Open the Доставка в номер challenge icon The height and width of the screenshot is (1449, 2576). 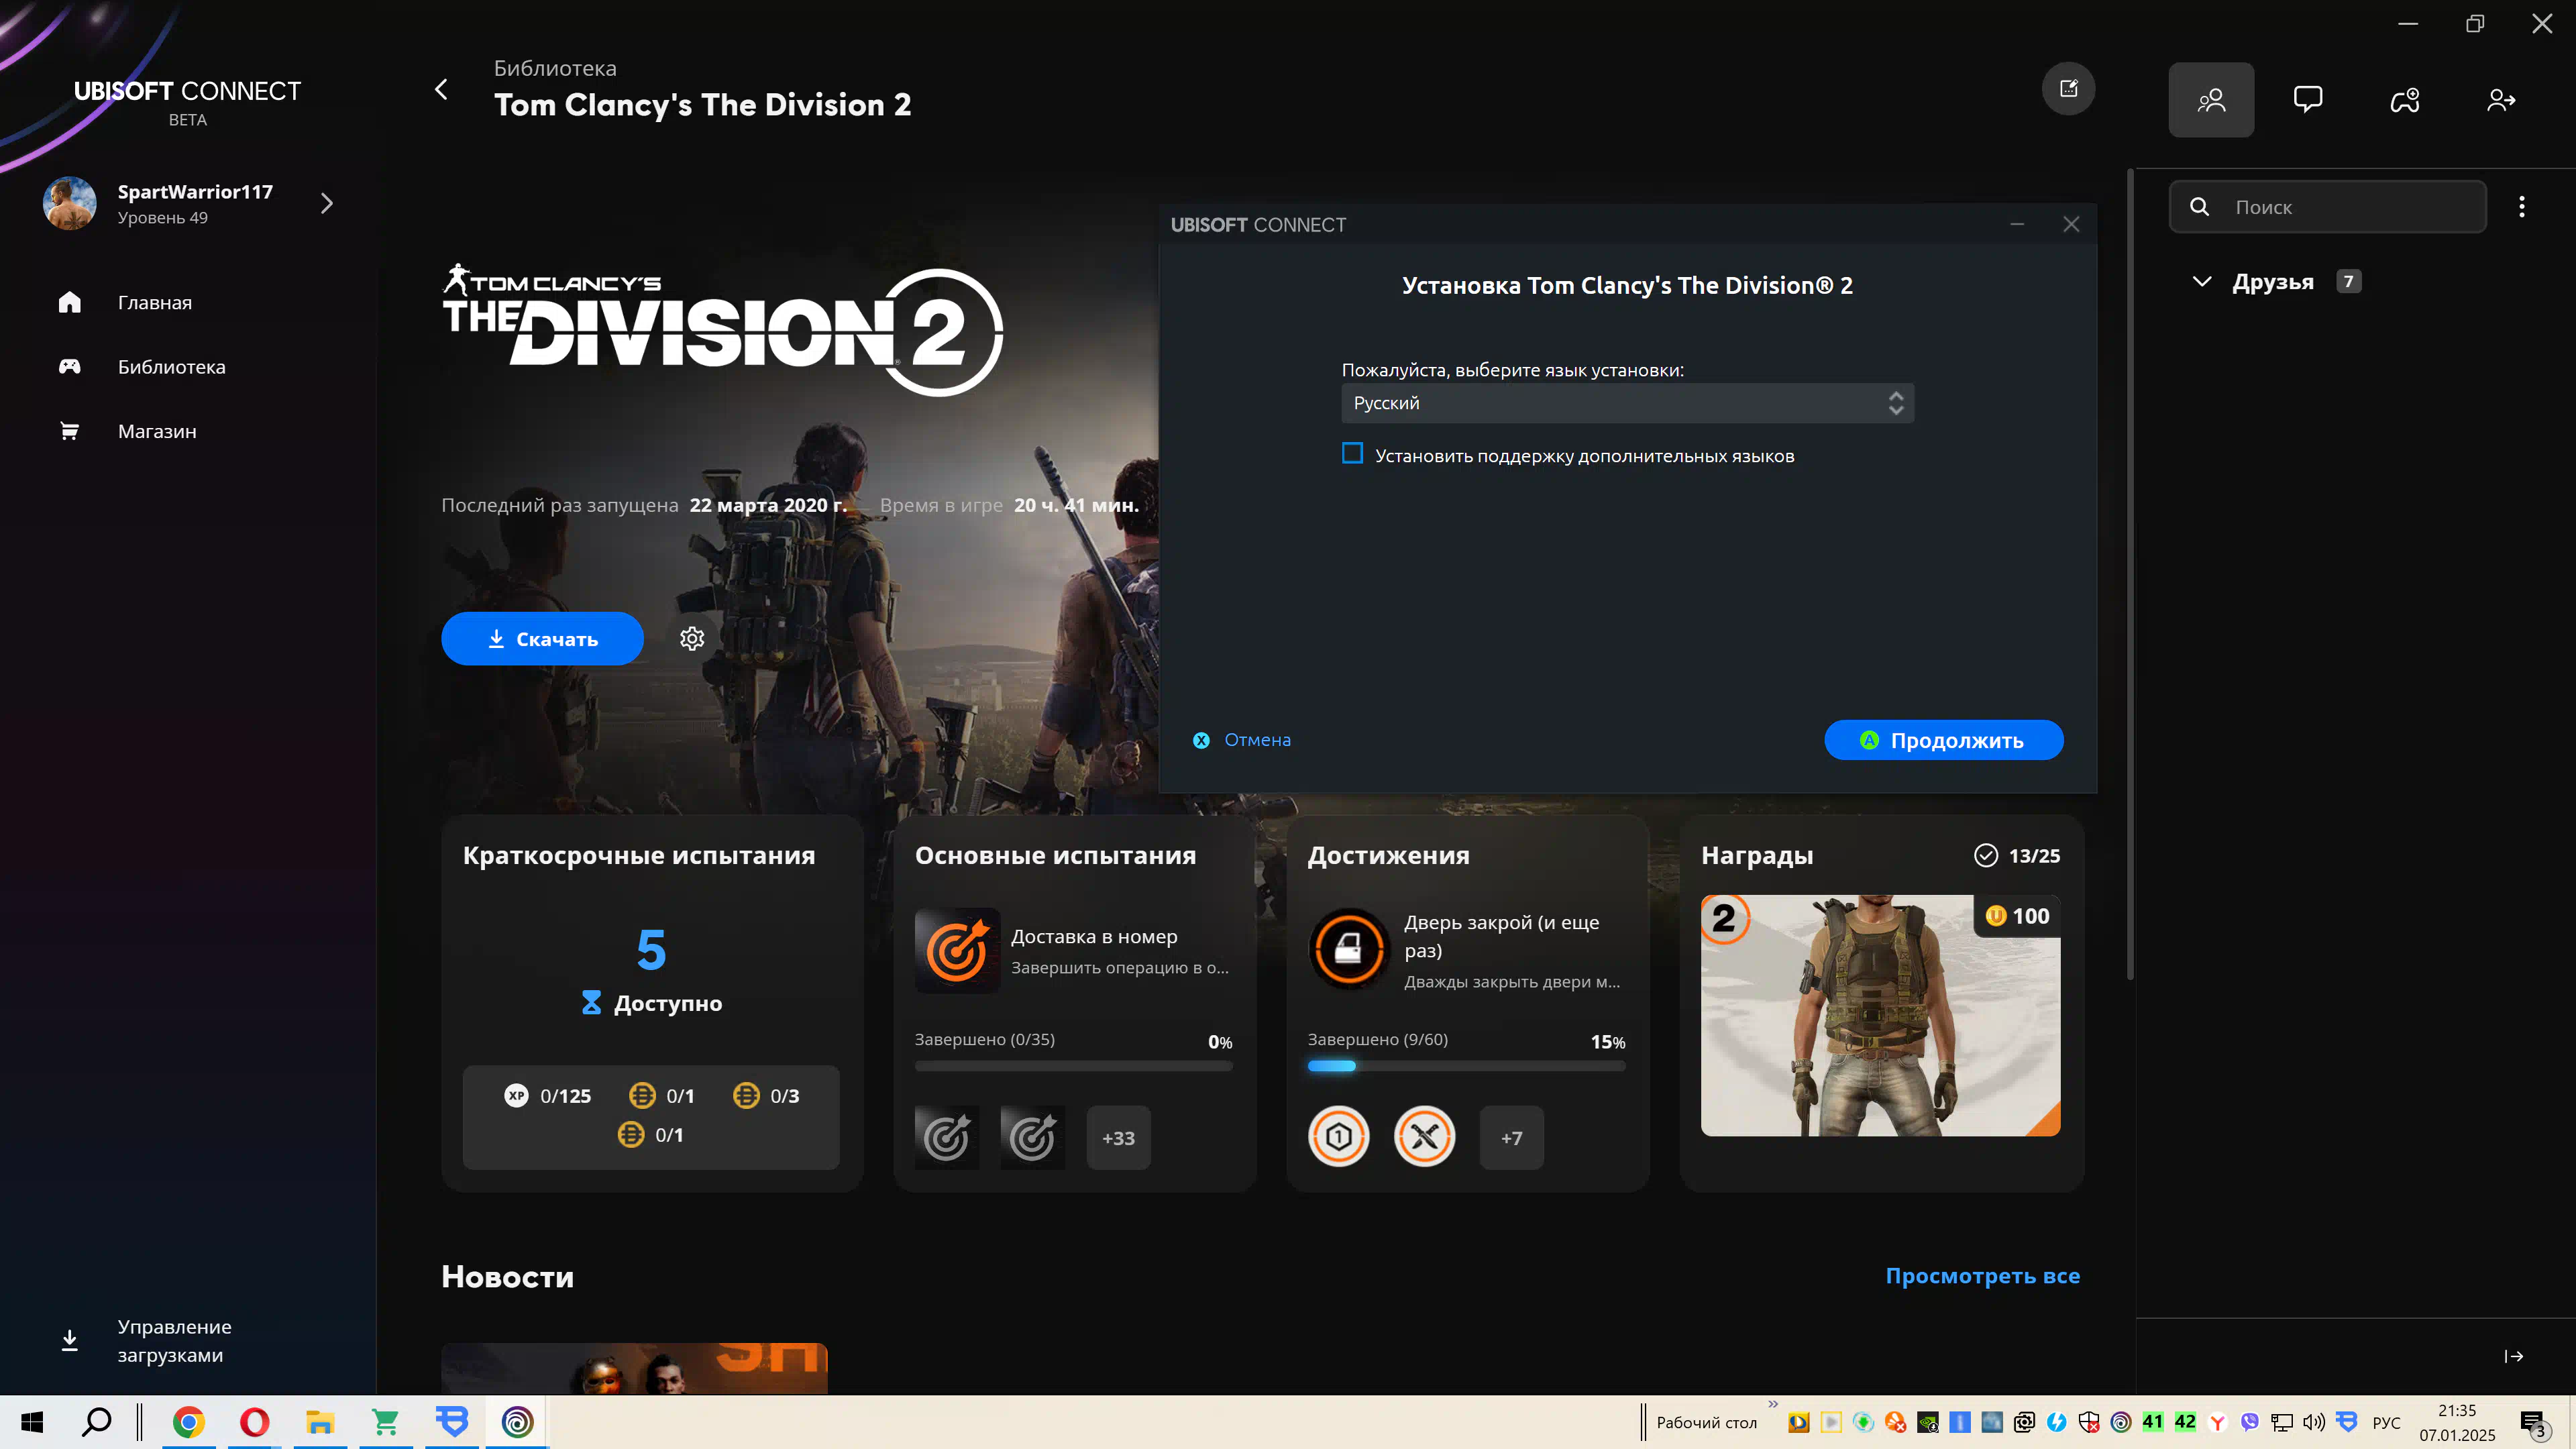[957, 950]
